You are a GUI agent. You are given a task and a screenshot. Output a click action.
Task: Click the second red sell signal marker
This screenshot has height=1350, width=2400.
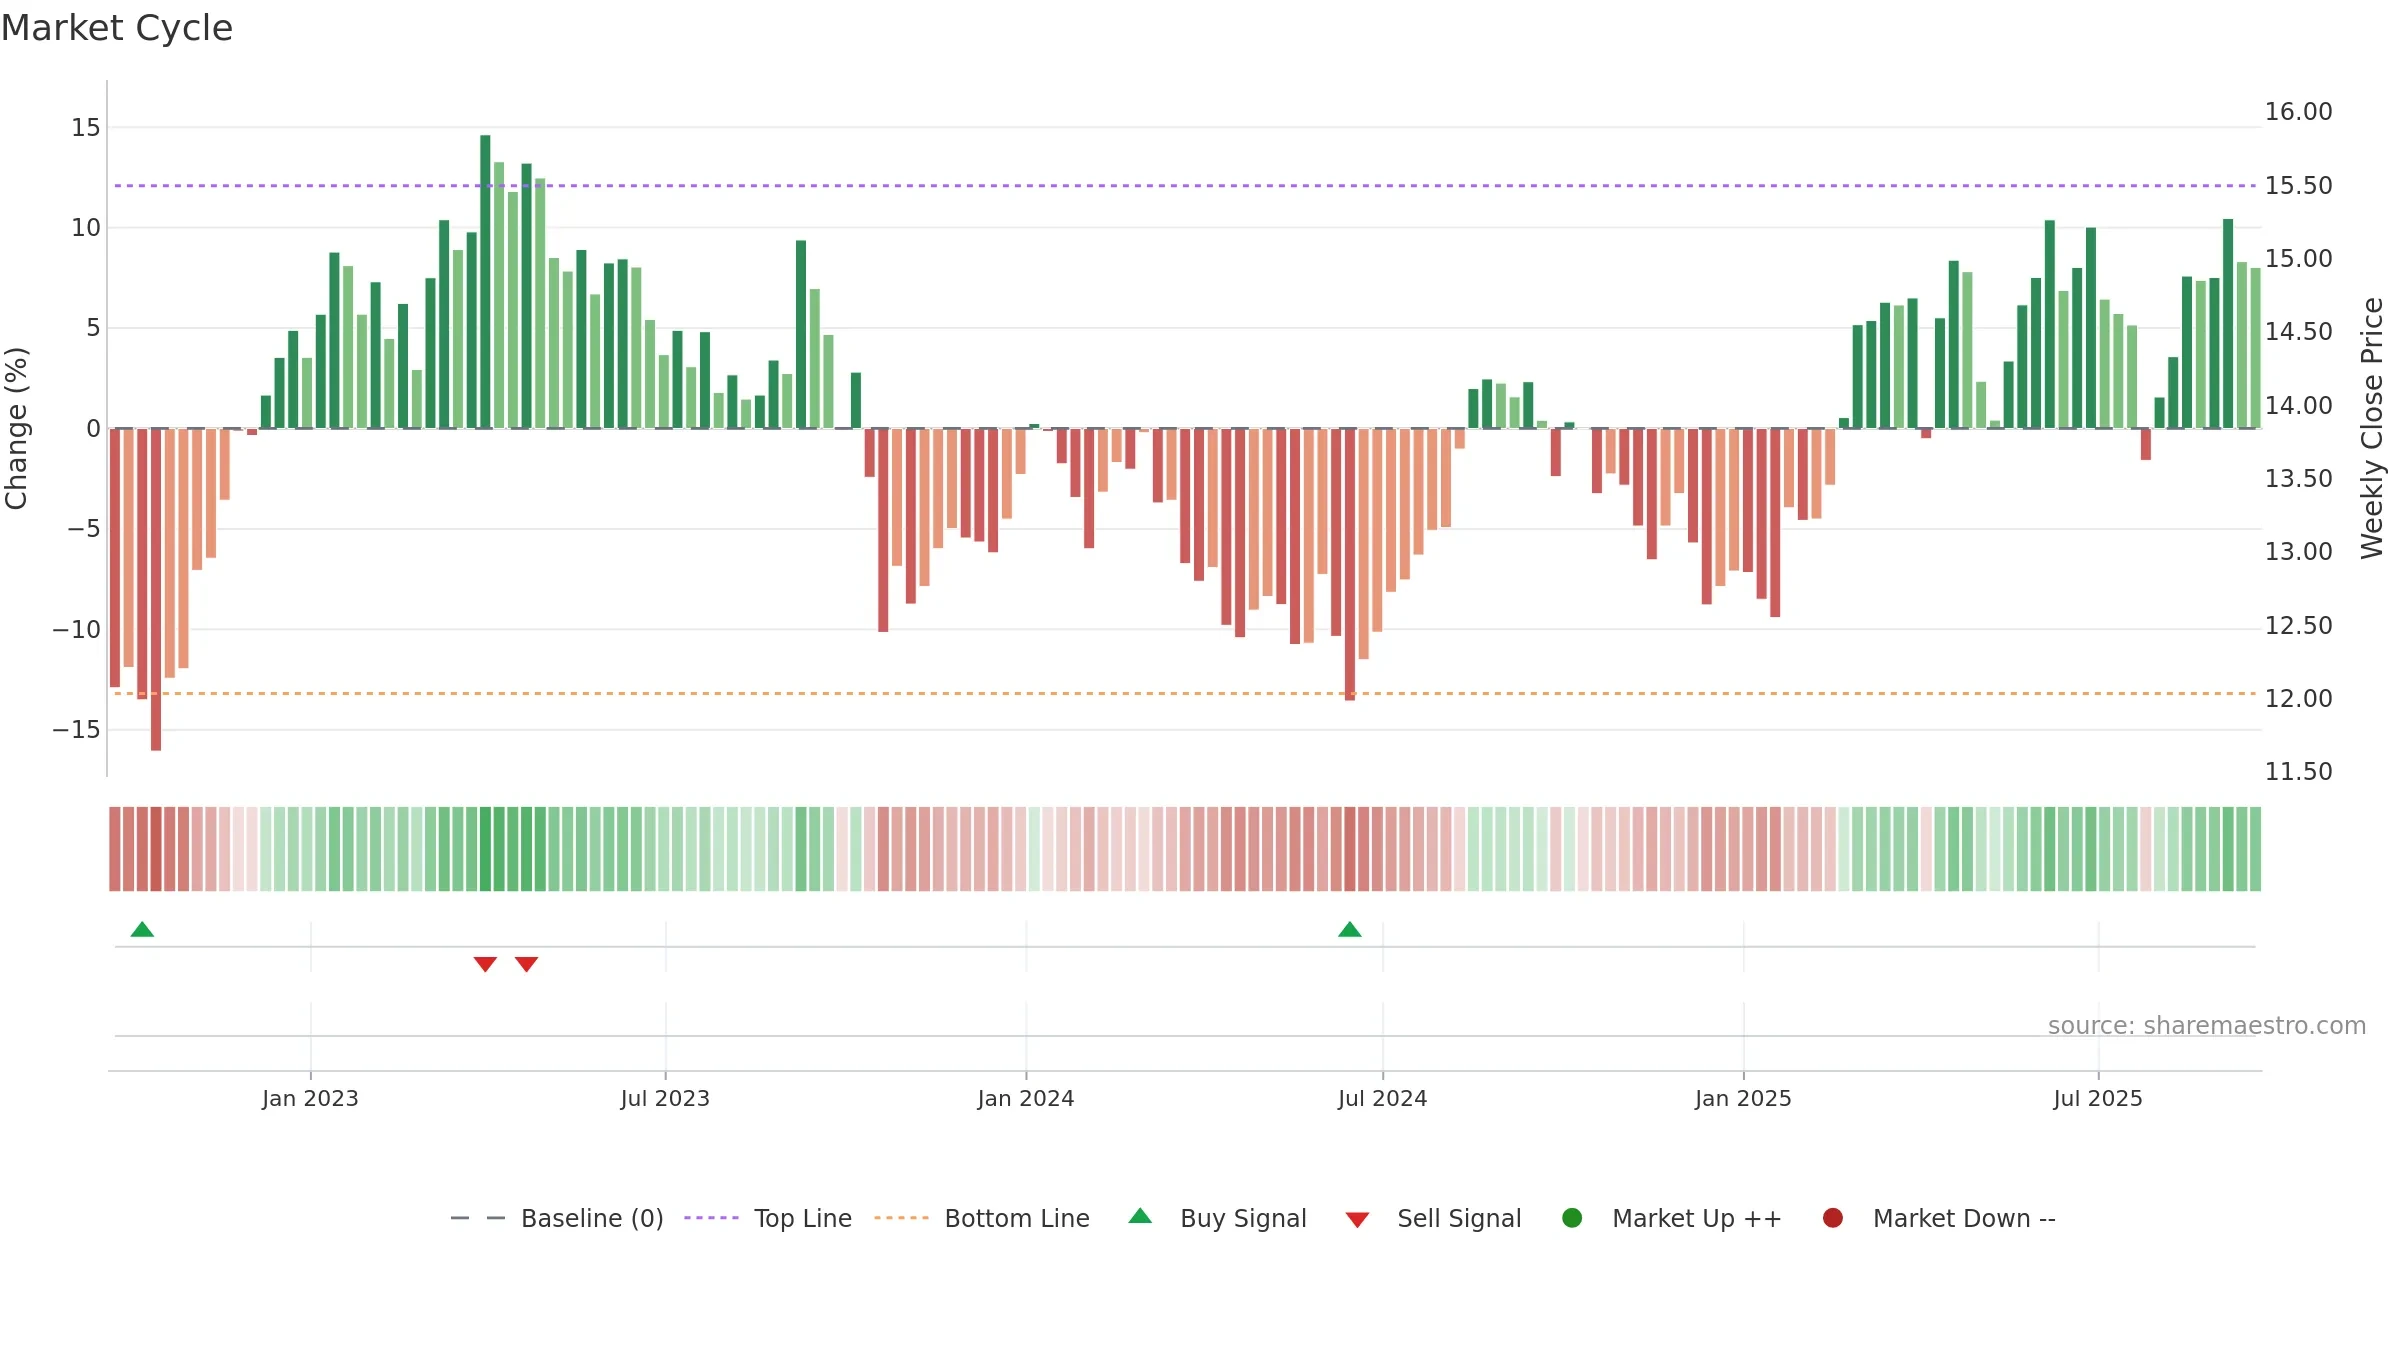[527, 964]
